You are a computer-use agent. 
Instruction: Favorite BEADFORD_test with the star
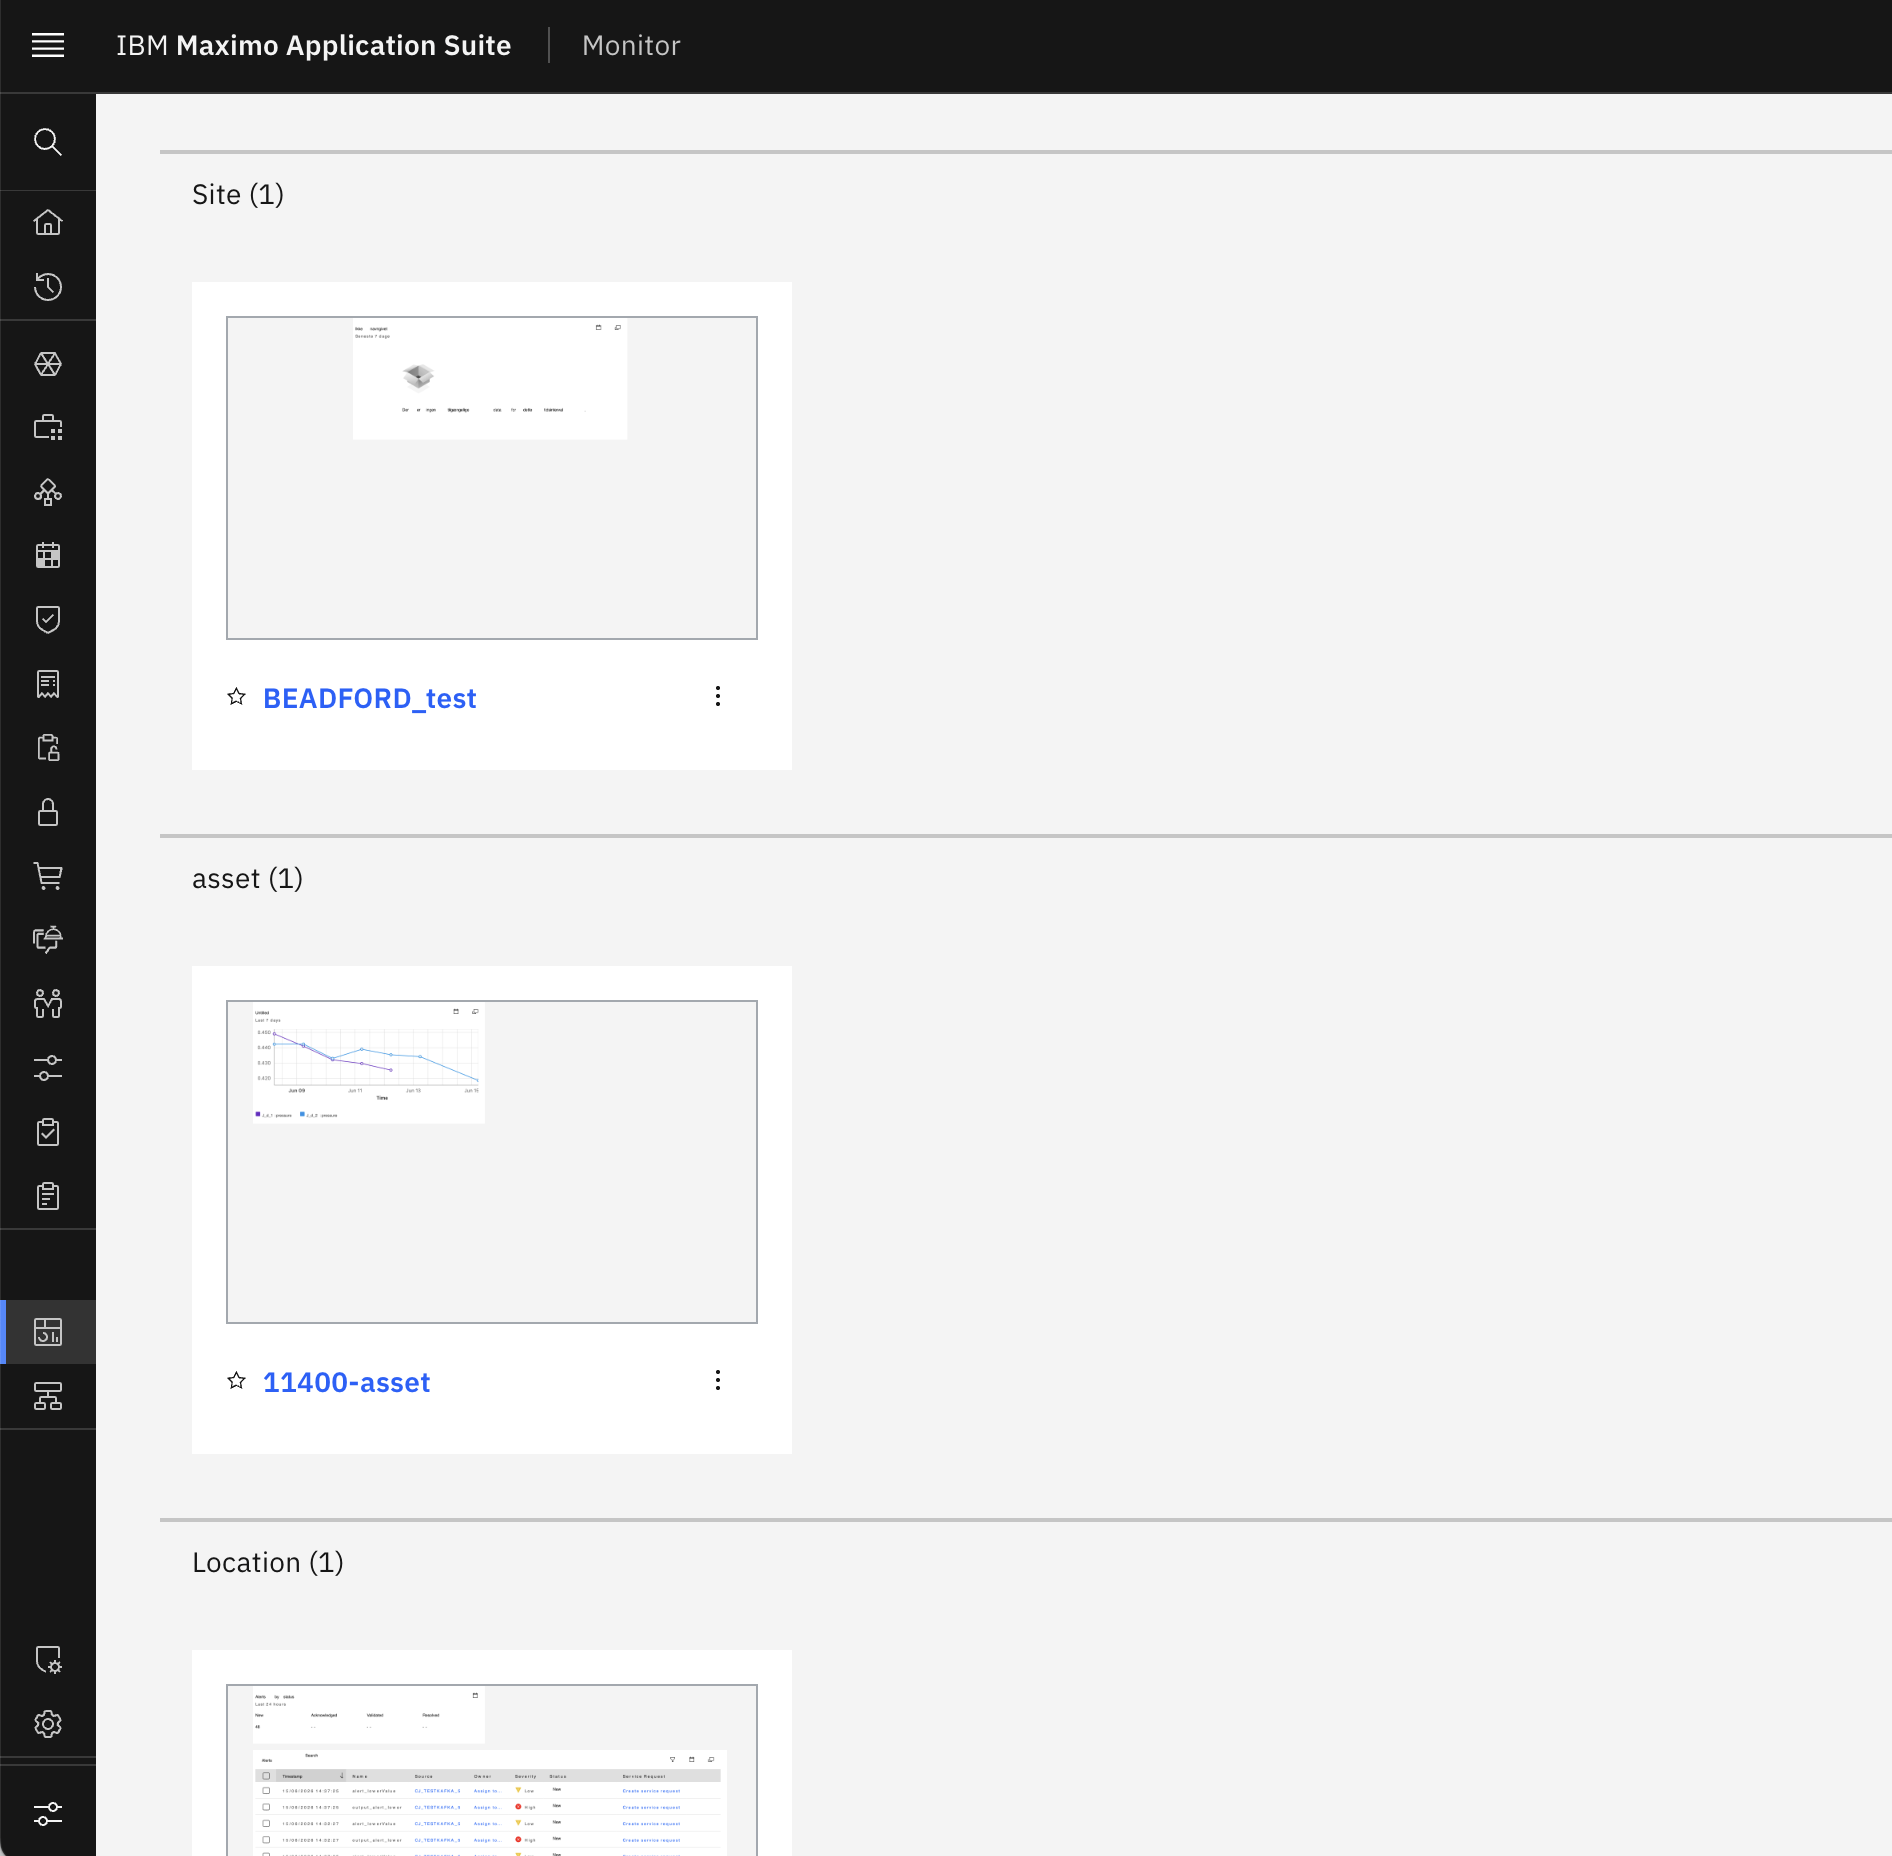(236, 697)
